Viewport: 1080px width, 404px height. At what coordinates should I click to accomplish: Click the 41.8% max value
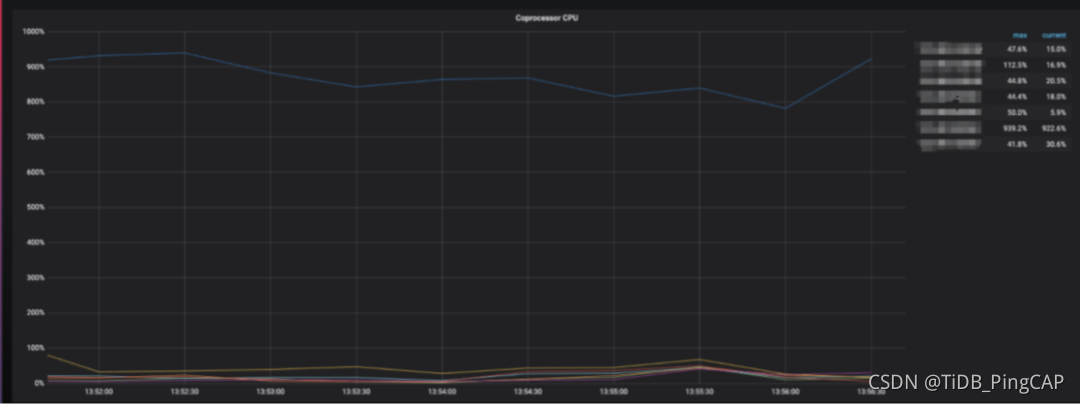pos(1017,145)
